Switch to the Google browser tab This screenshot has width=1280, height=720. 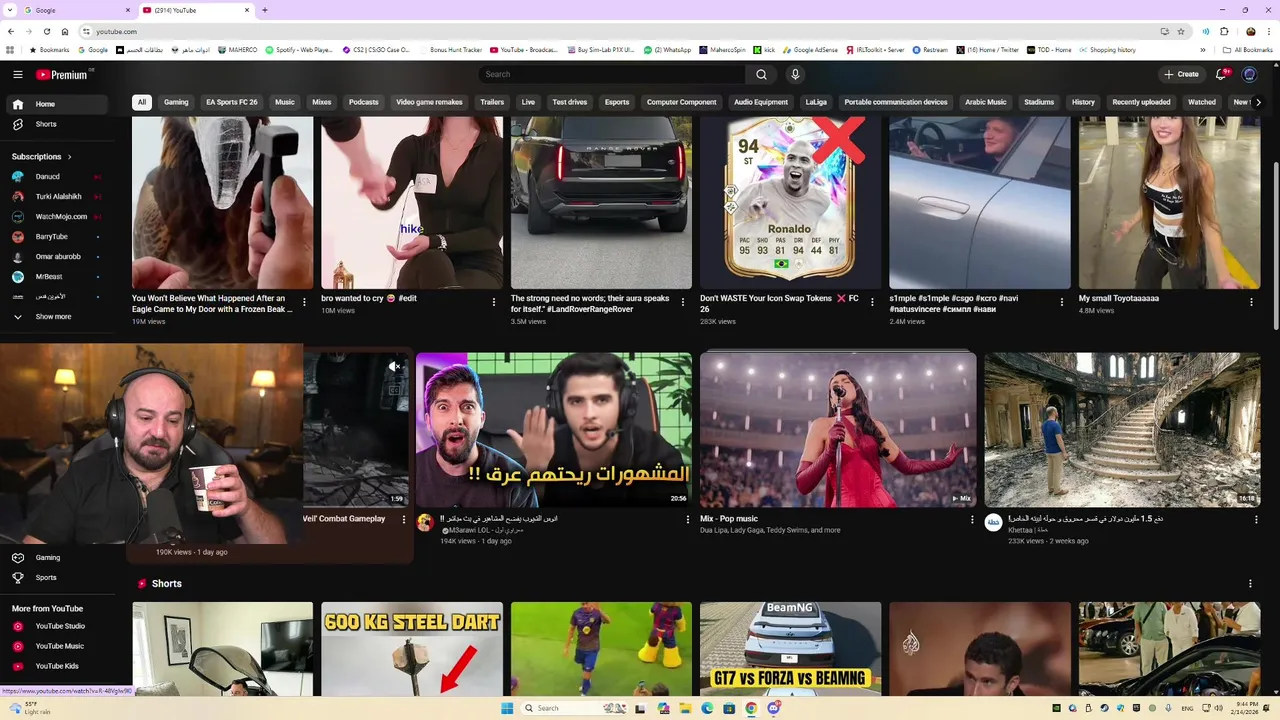pos(76,10)
